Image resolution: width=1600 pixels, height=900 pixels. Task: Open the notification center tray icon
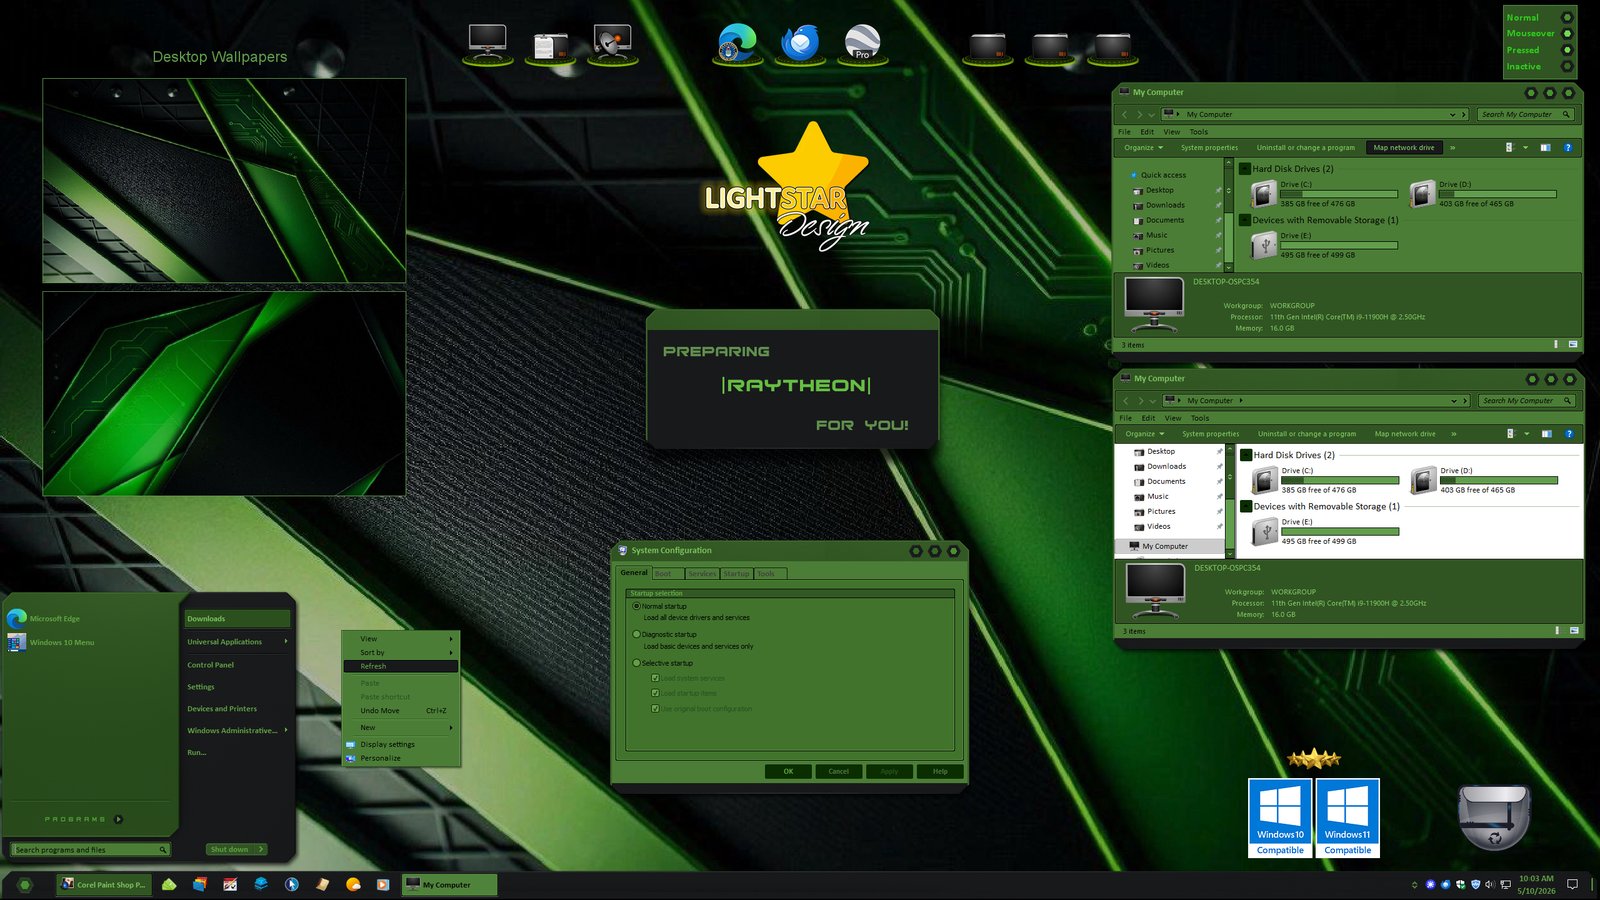1572,884
